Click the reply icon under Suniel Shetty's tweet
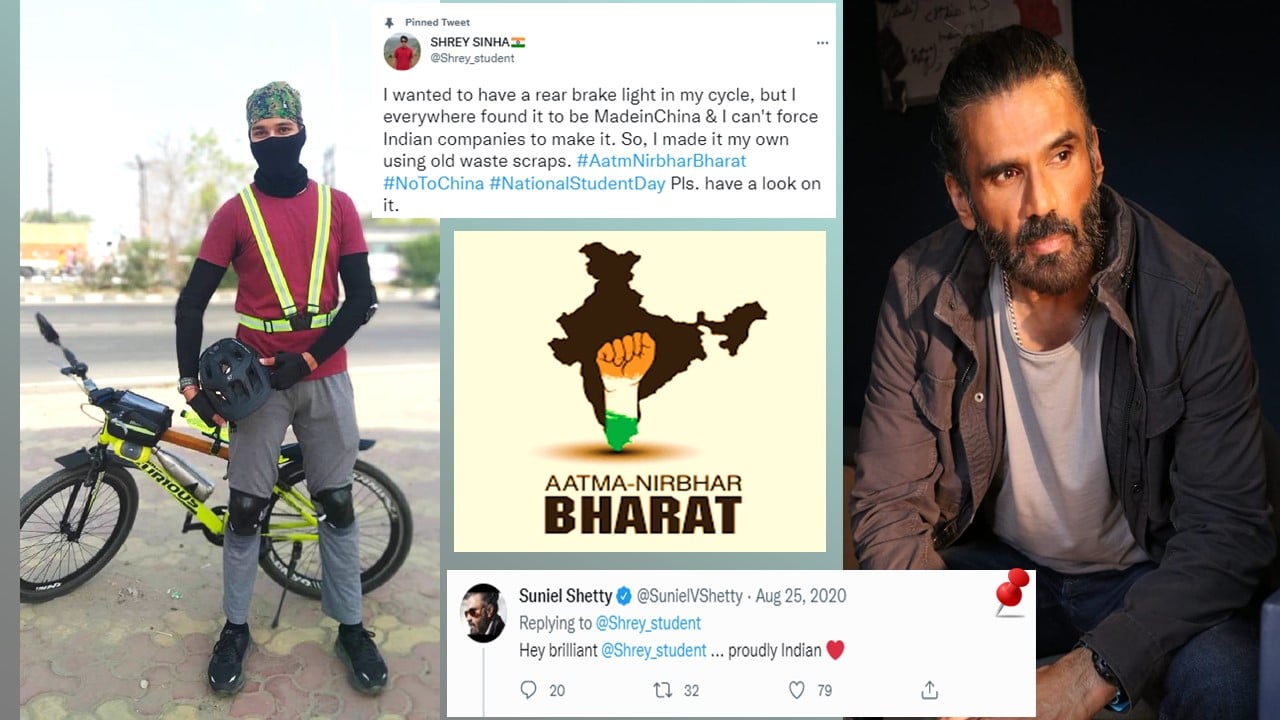 [529, 690]
